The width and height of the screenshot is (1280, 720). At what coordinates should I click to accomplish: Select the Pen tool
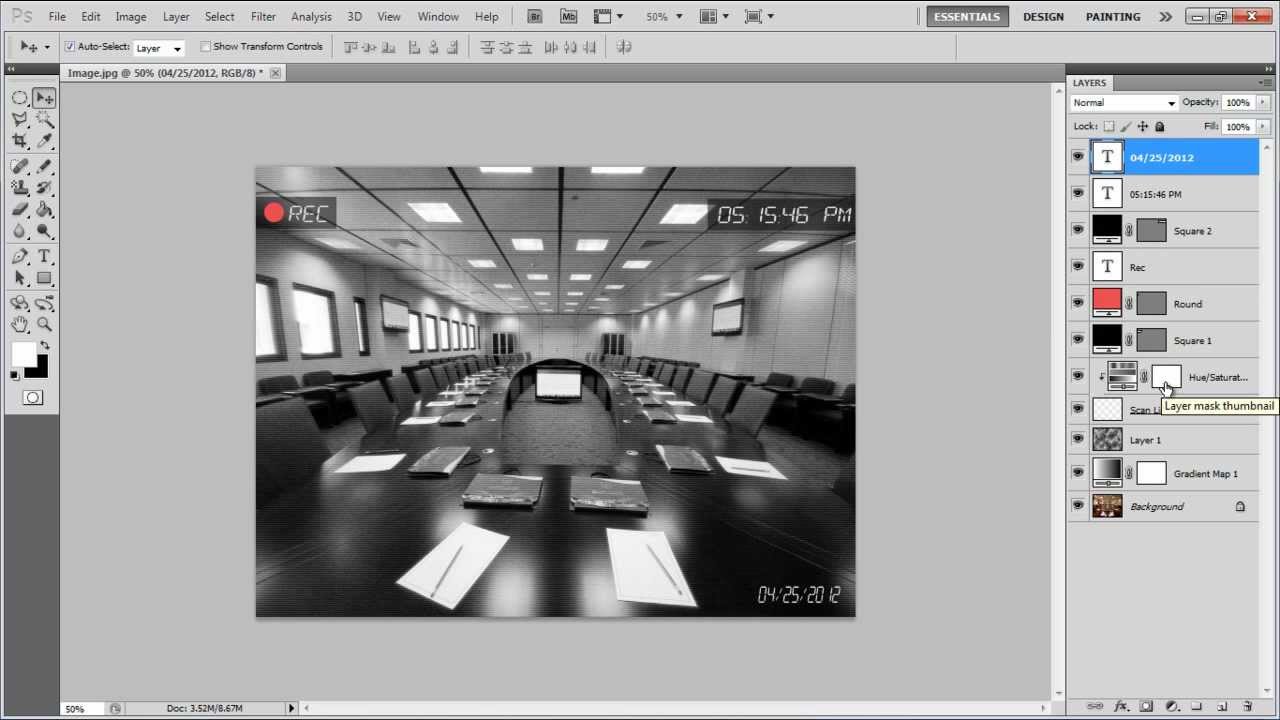click(20, 257)
